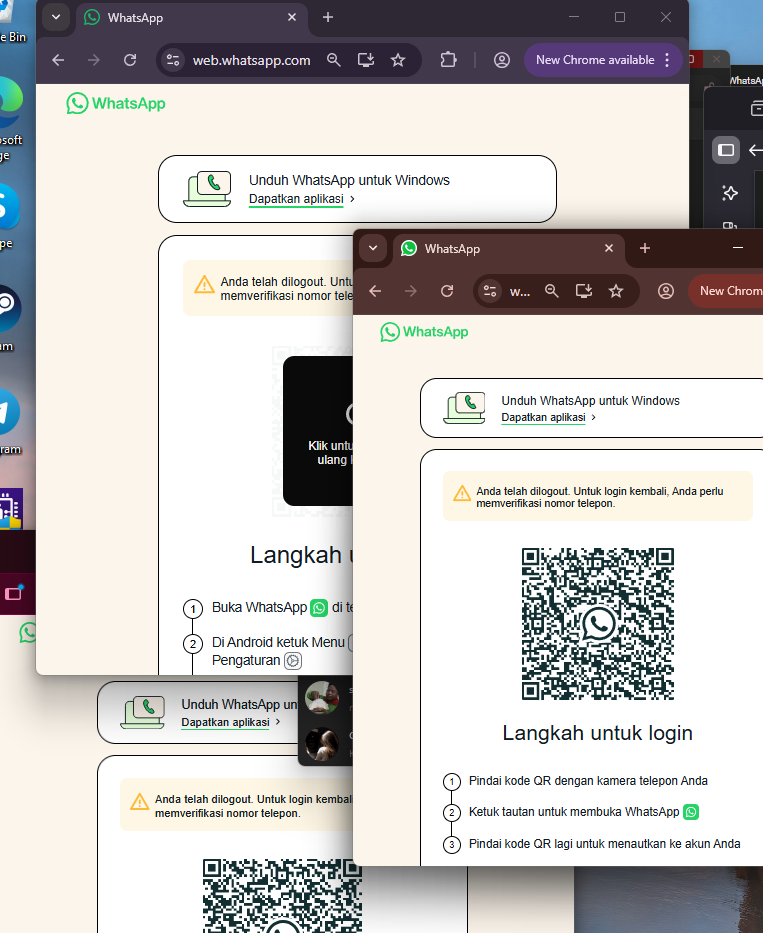This screenshot has height=933, width=763.
Task: Click warning triangle in front window logout notice
Action: click(462, 493)
